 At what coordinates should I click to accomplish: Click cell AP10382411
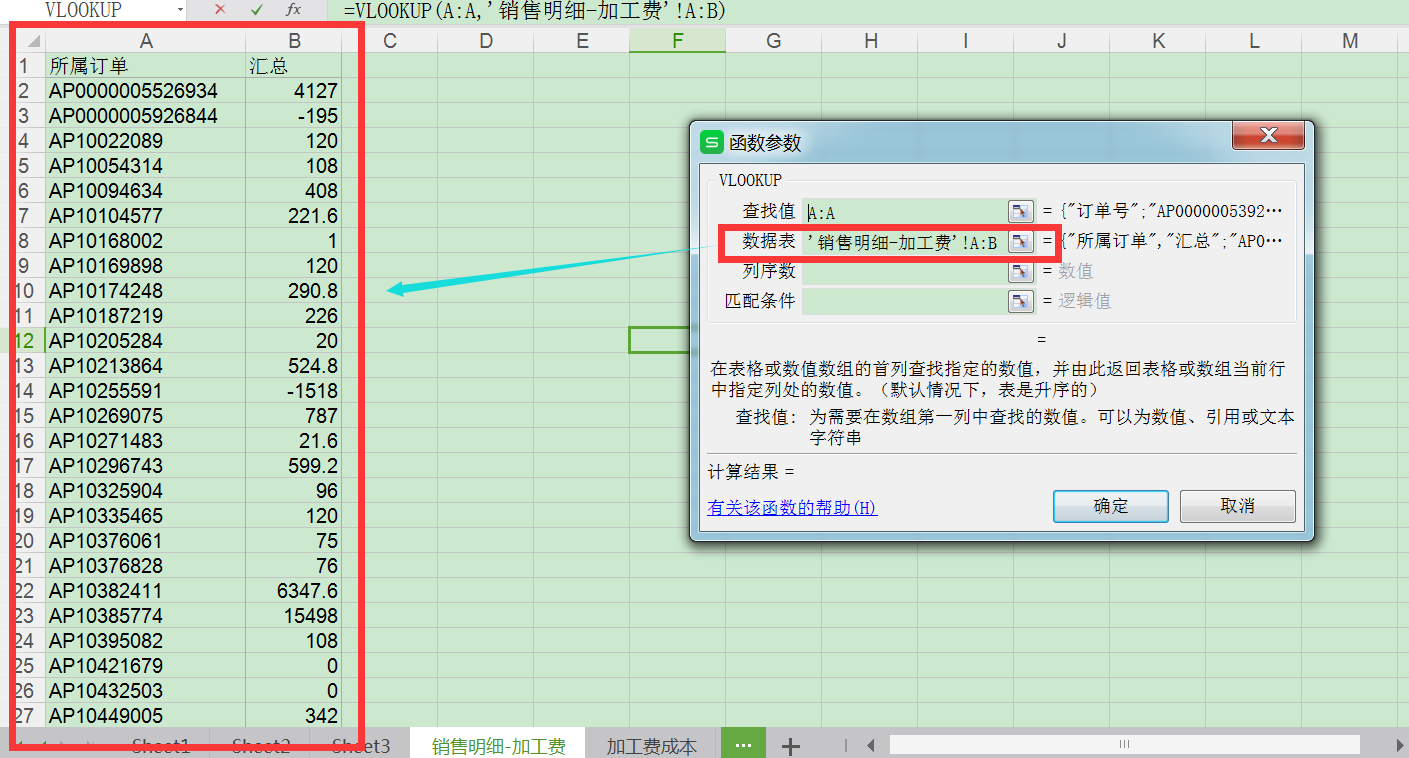(146, 591)
